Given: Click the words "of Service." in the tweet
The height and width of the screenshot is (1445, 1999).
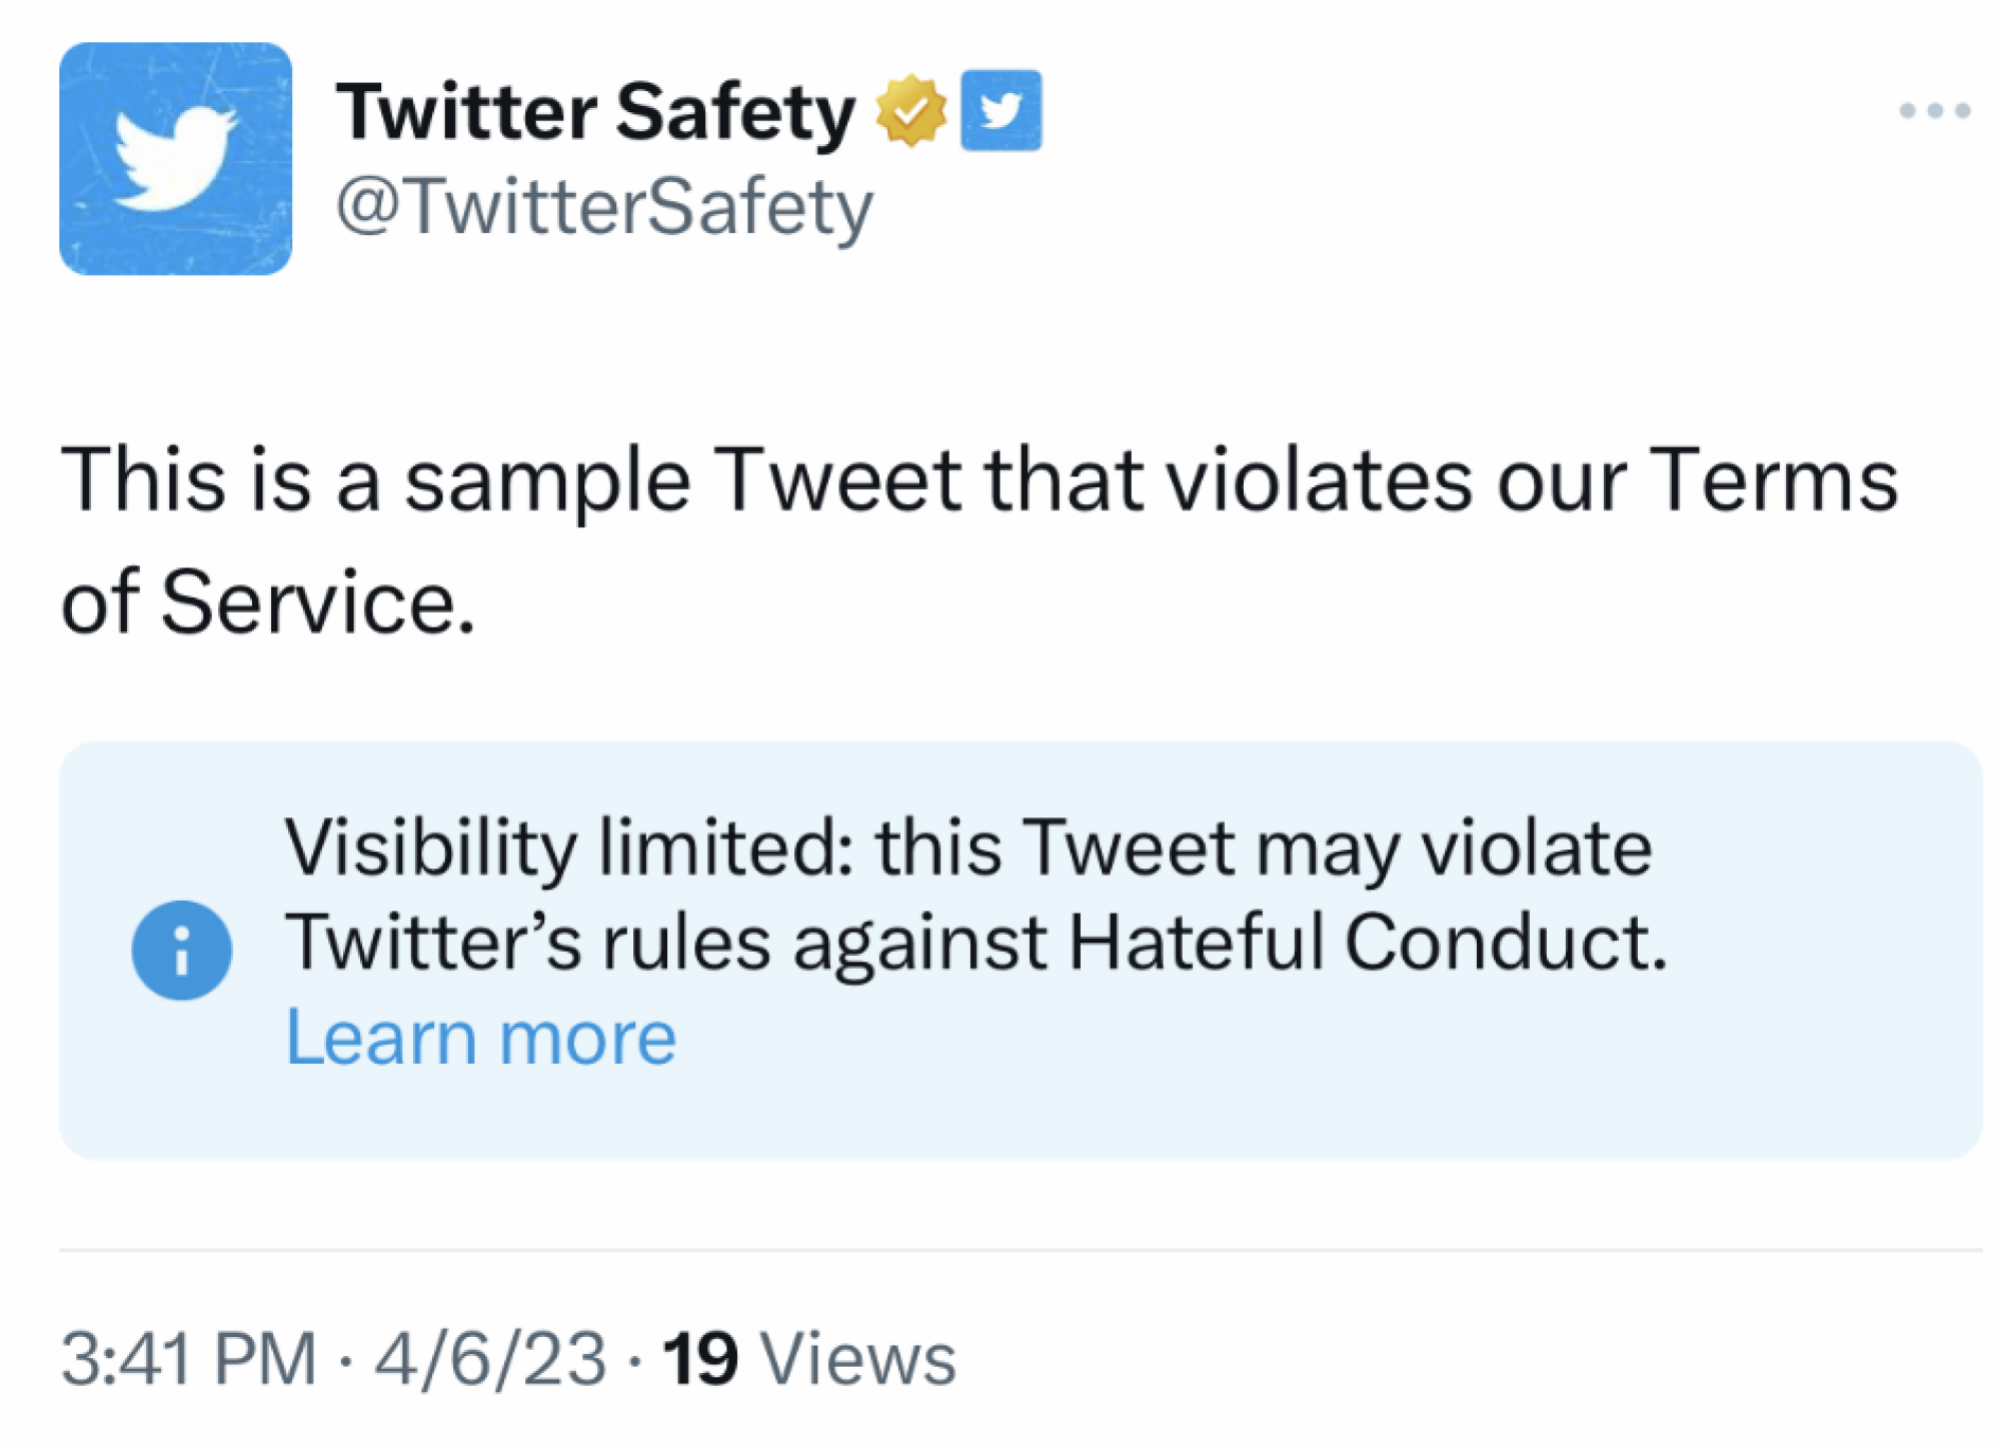Looking at the screenshot, I should click(x=268, y=602).
